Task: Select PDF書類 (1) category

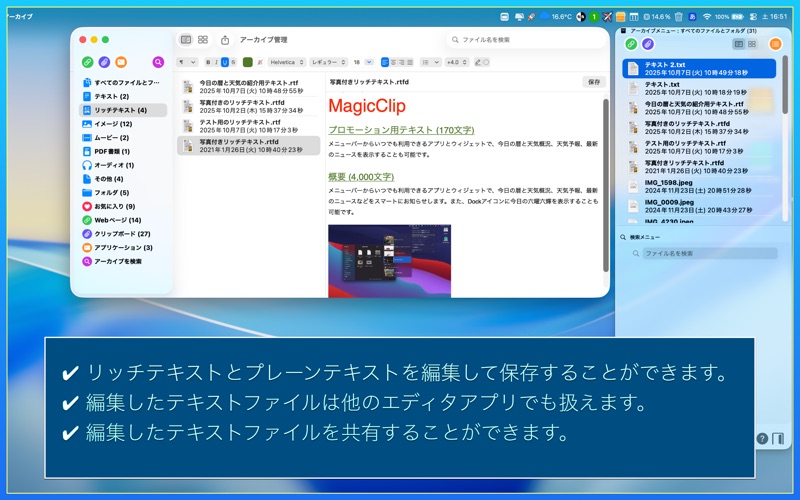Action: [x=123, y=151]
